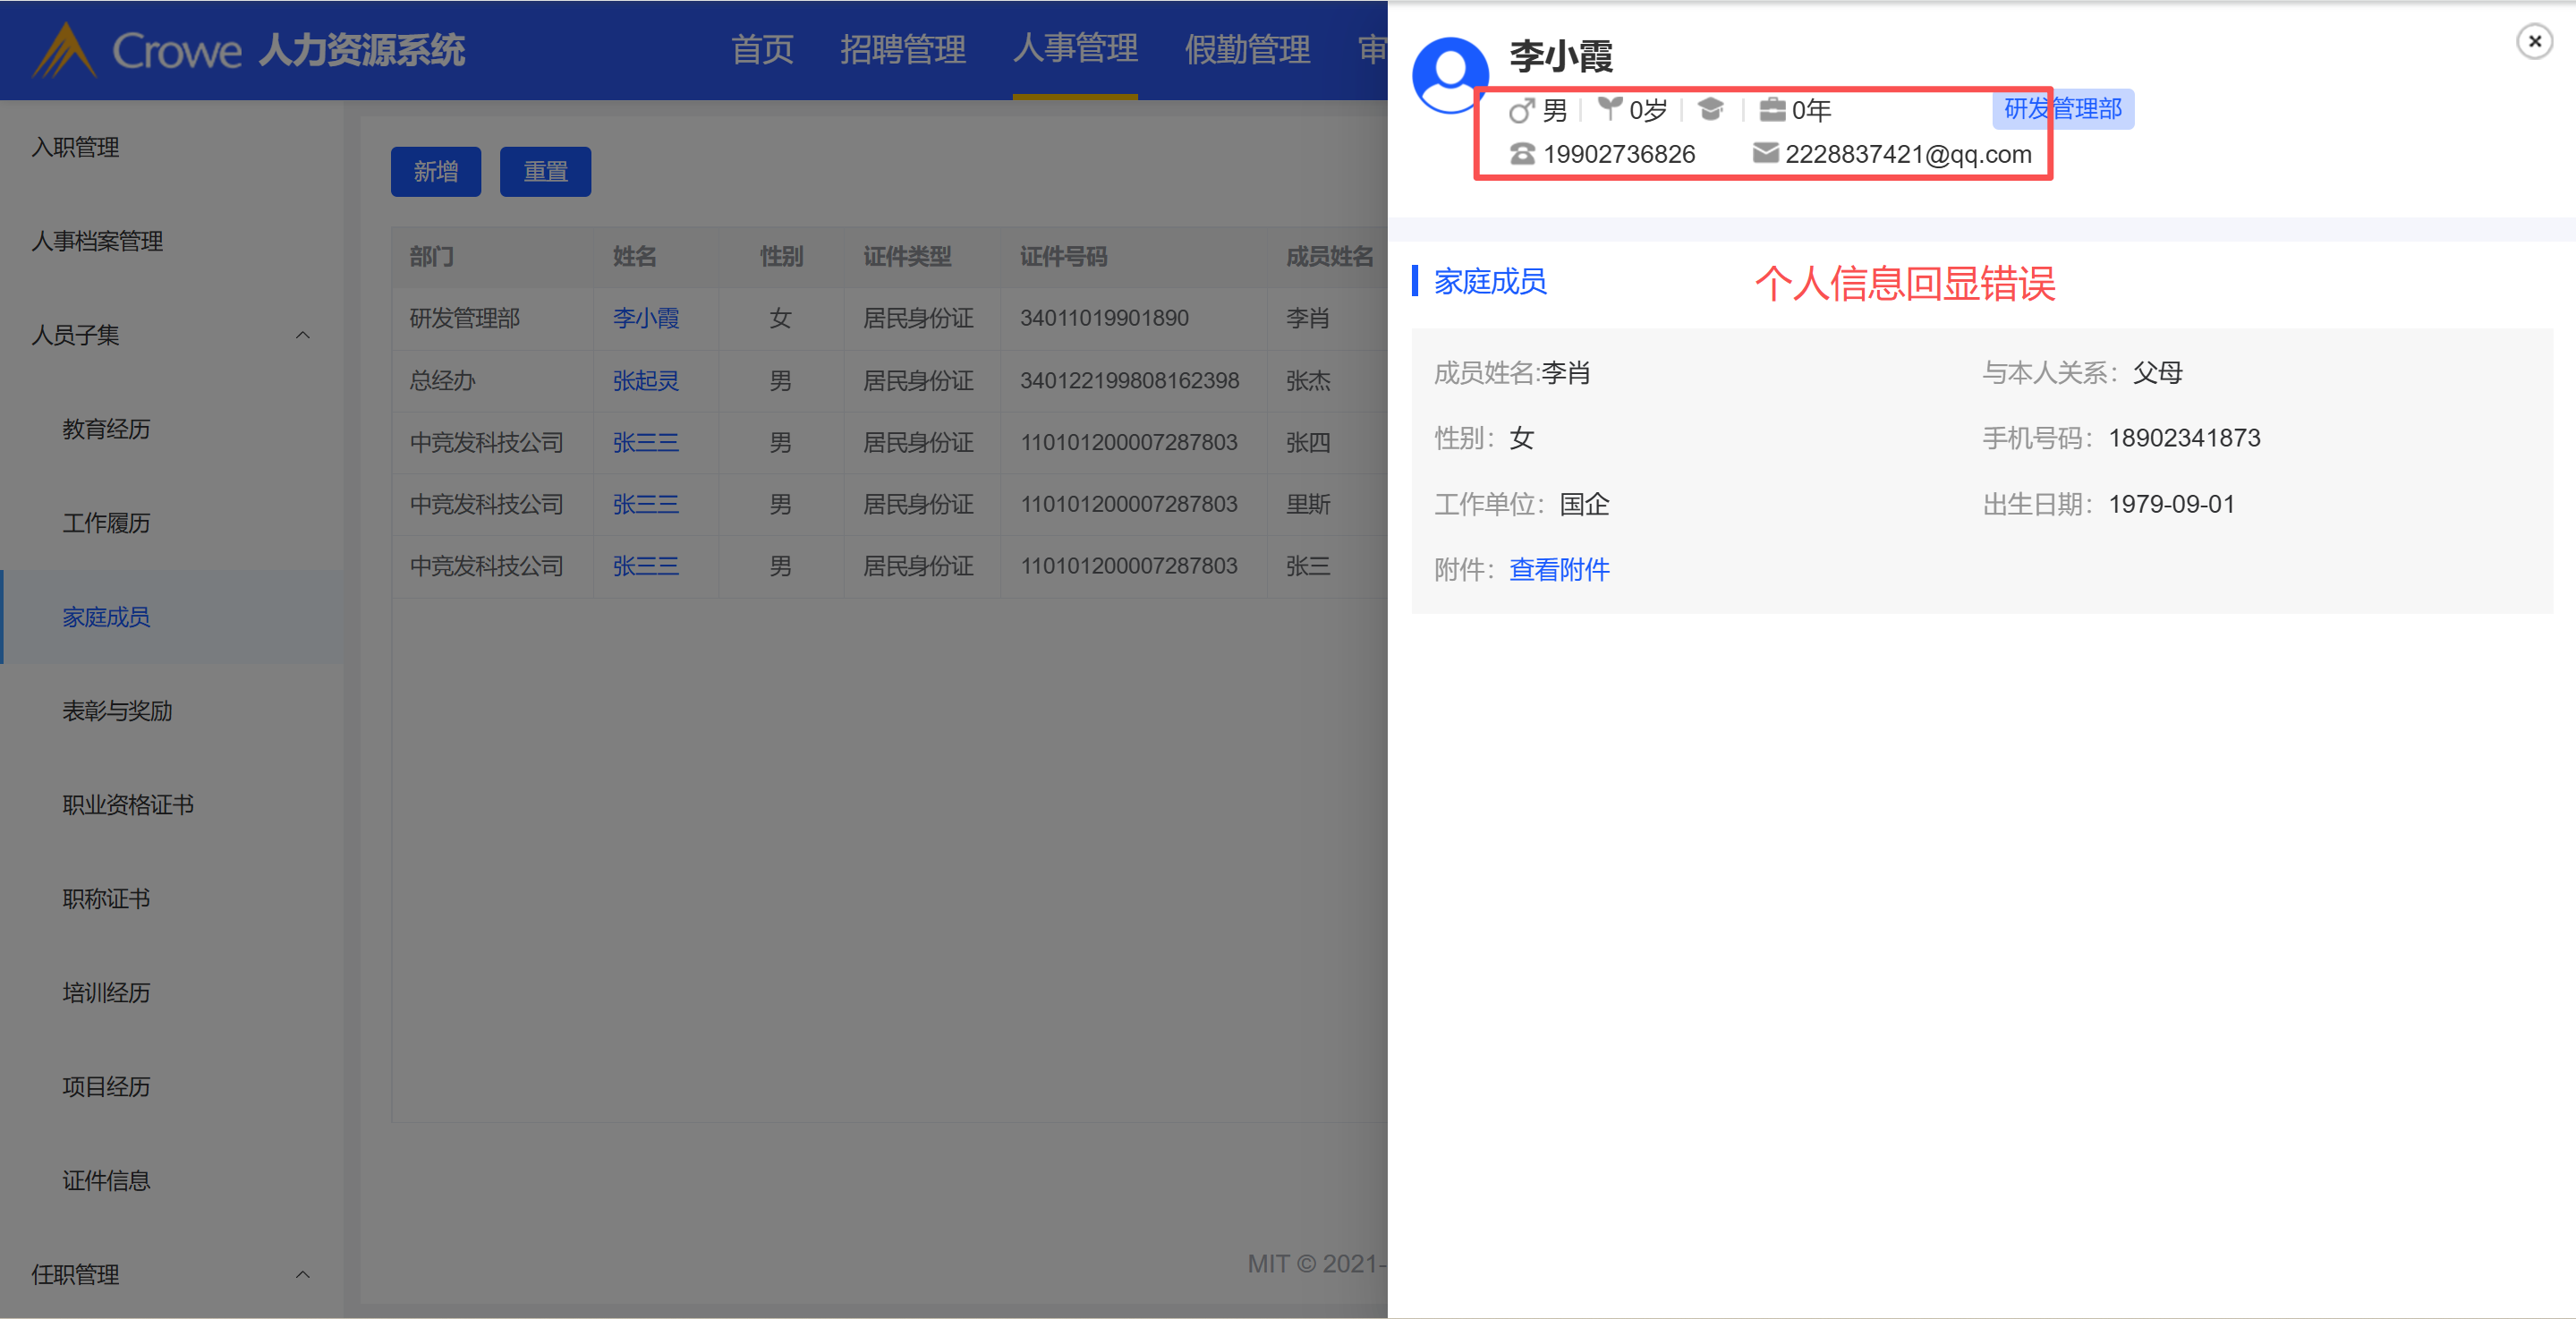The image size is (2576, 1319).
Task: Click the age sprout icon
Action: pyautogui.click(x=1609, y=108)
